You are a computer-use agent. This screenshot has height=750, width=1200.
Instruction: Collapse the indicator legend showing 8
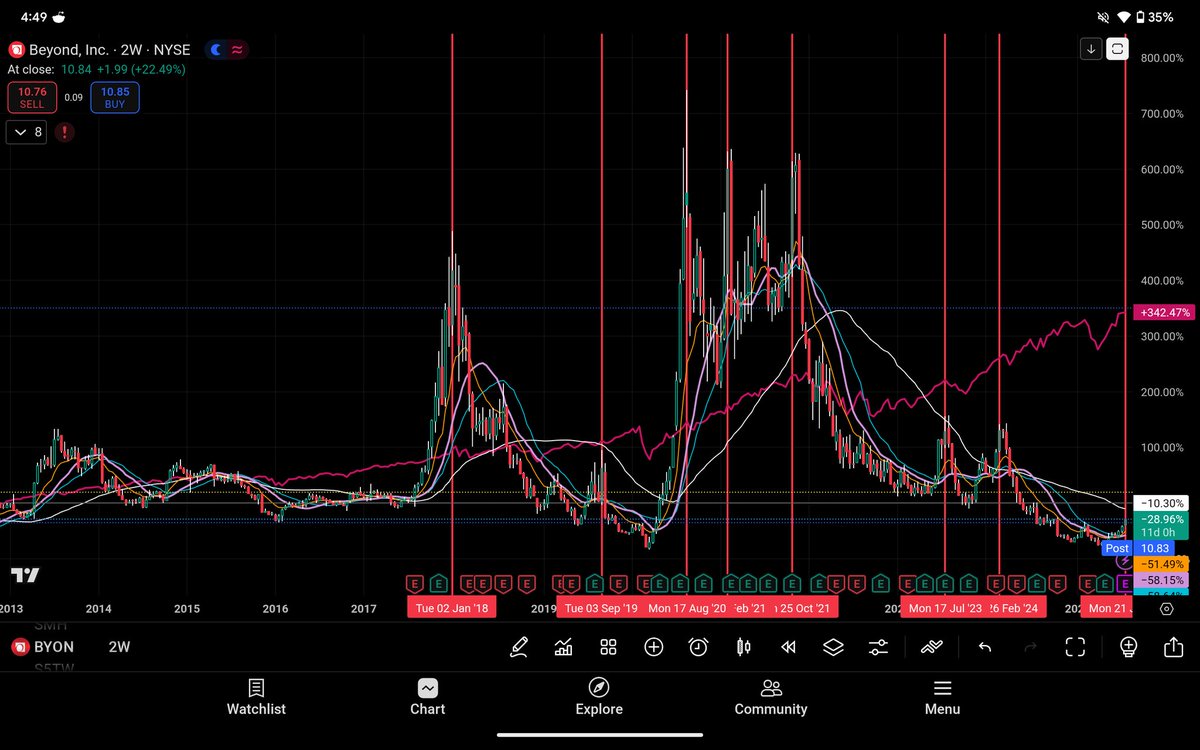click(x=27, y=132)
